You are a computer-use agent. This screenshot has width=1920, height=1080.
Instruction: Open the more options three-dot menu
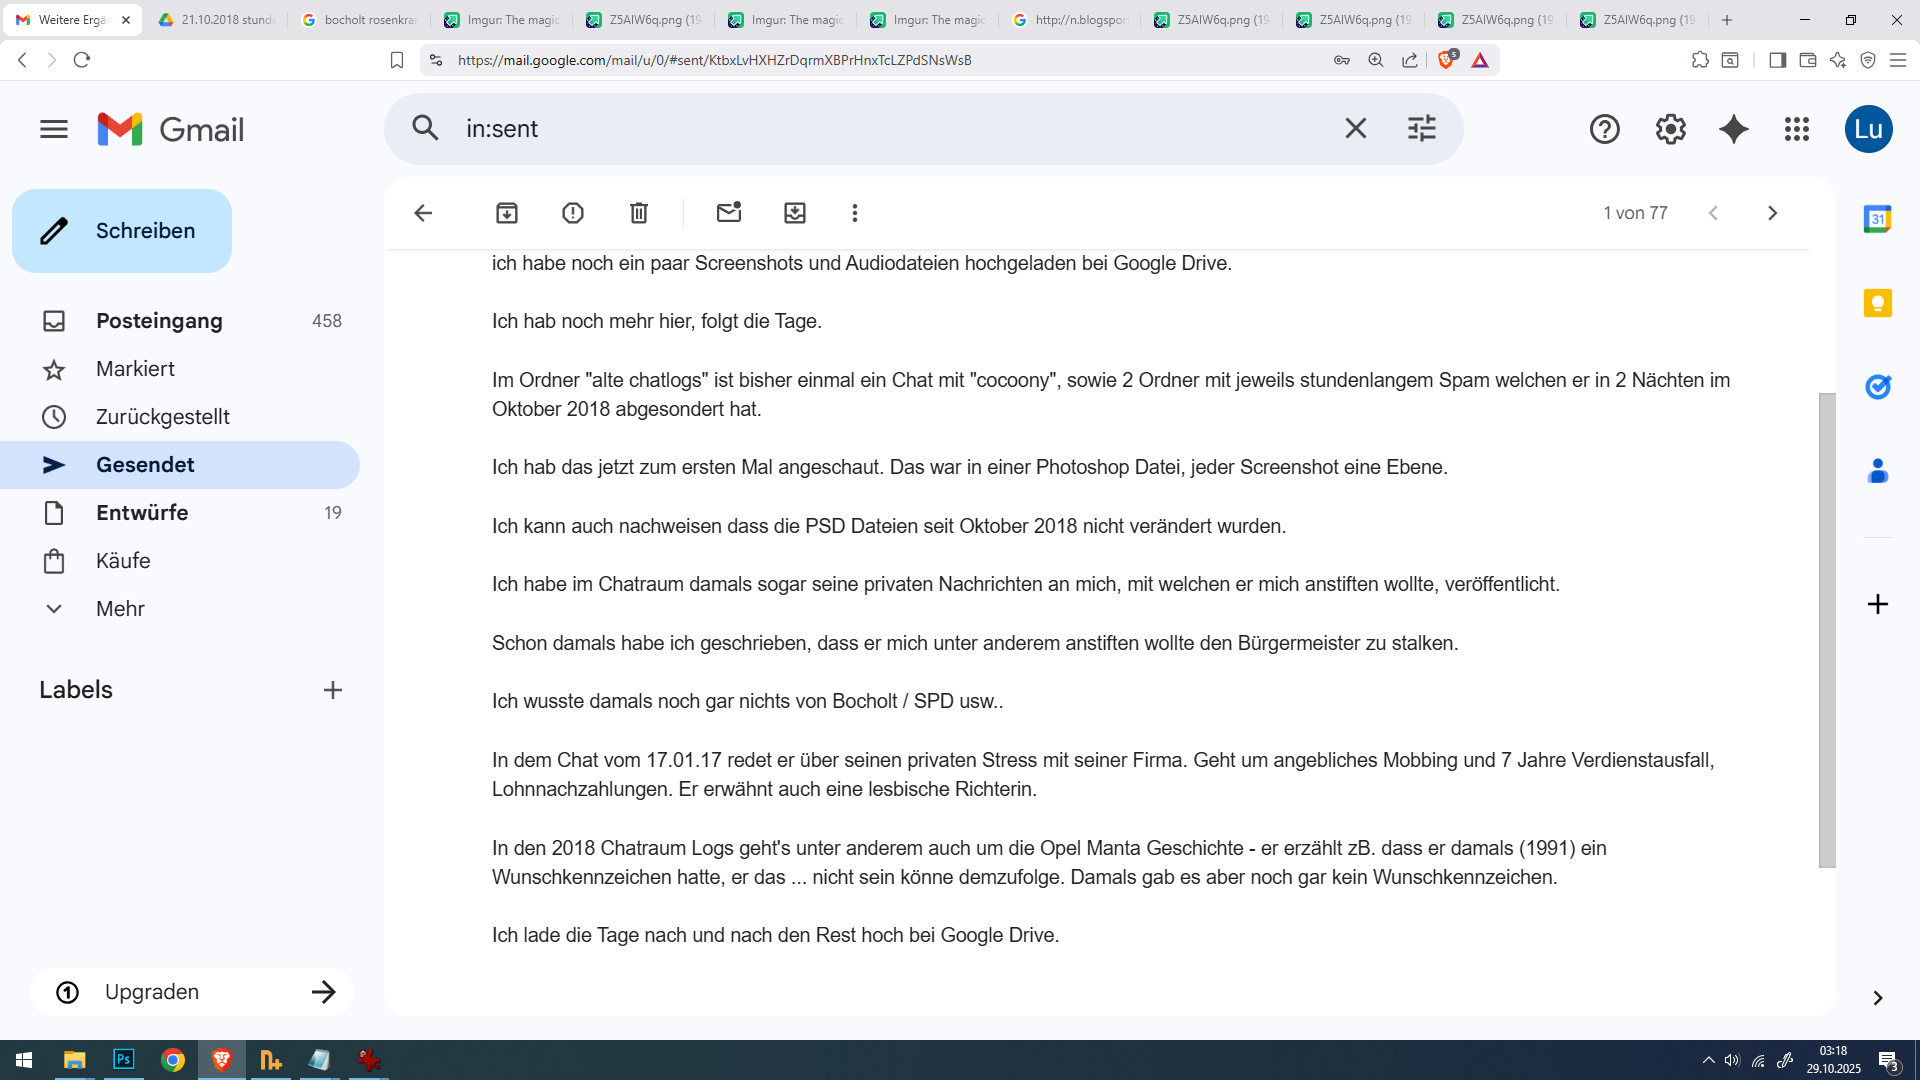855,213
